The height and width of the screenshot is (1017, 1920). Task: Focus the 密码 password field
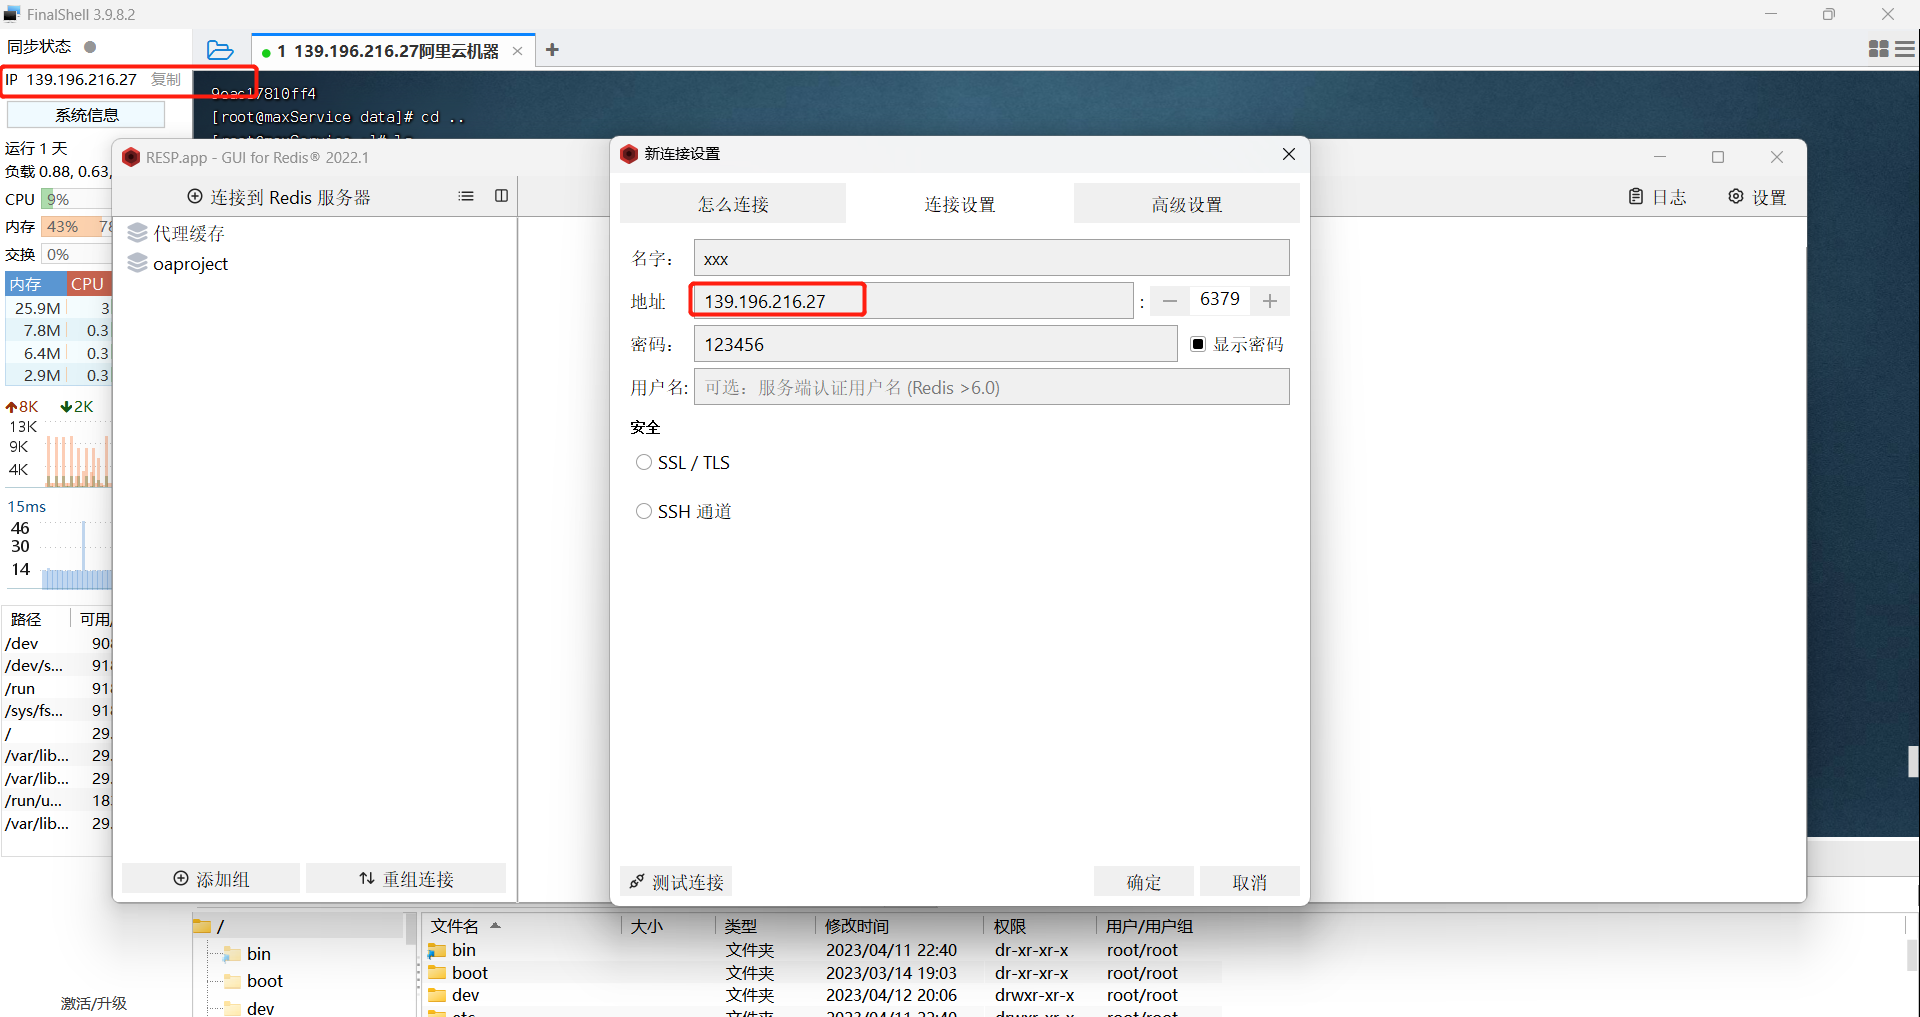(x=935, y=344)
